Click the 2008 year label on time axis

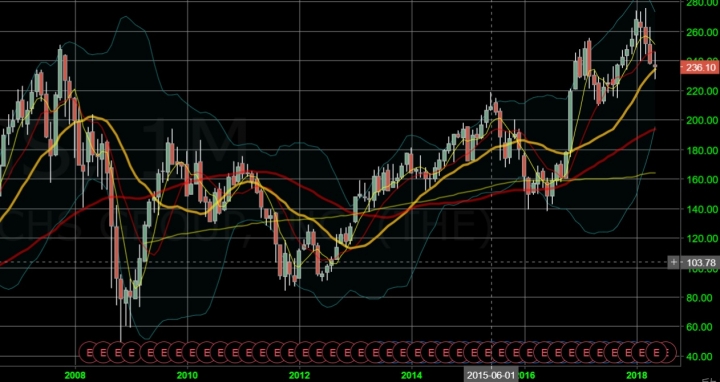coord(74,375)
